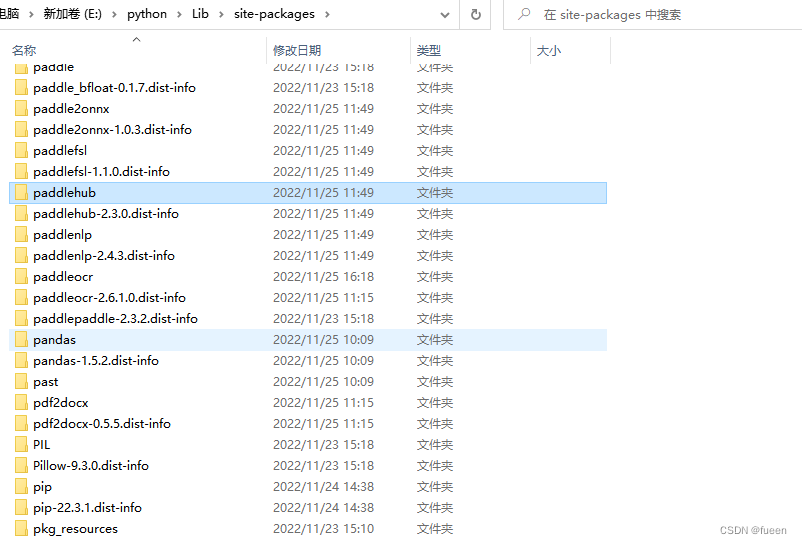Click the folder icon of paddlepaddle-2.3.2.dist-info
The image size is (802, 544).
tap(21, 318)
